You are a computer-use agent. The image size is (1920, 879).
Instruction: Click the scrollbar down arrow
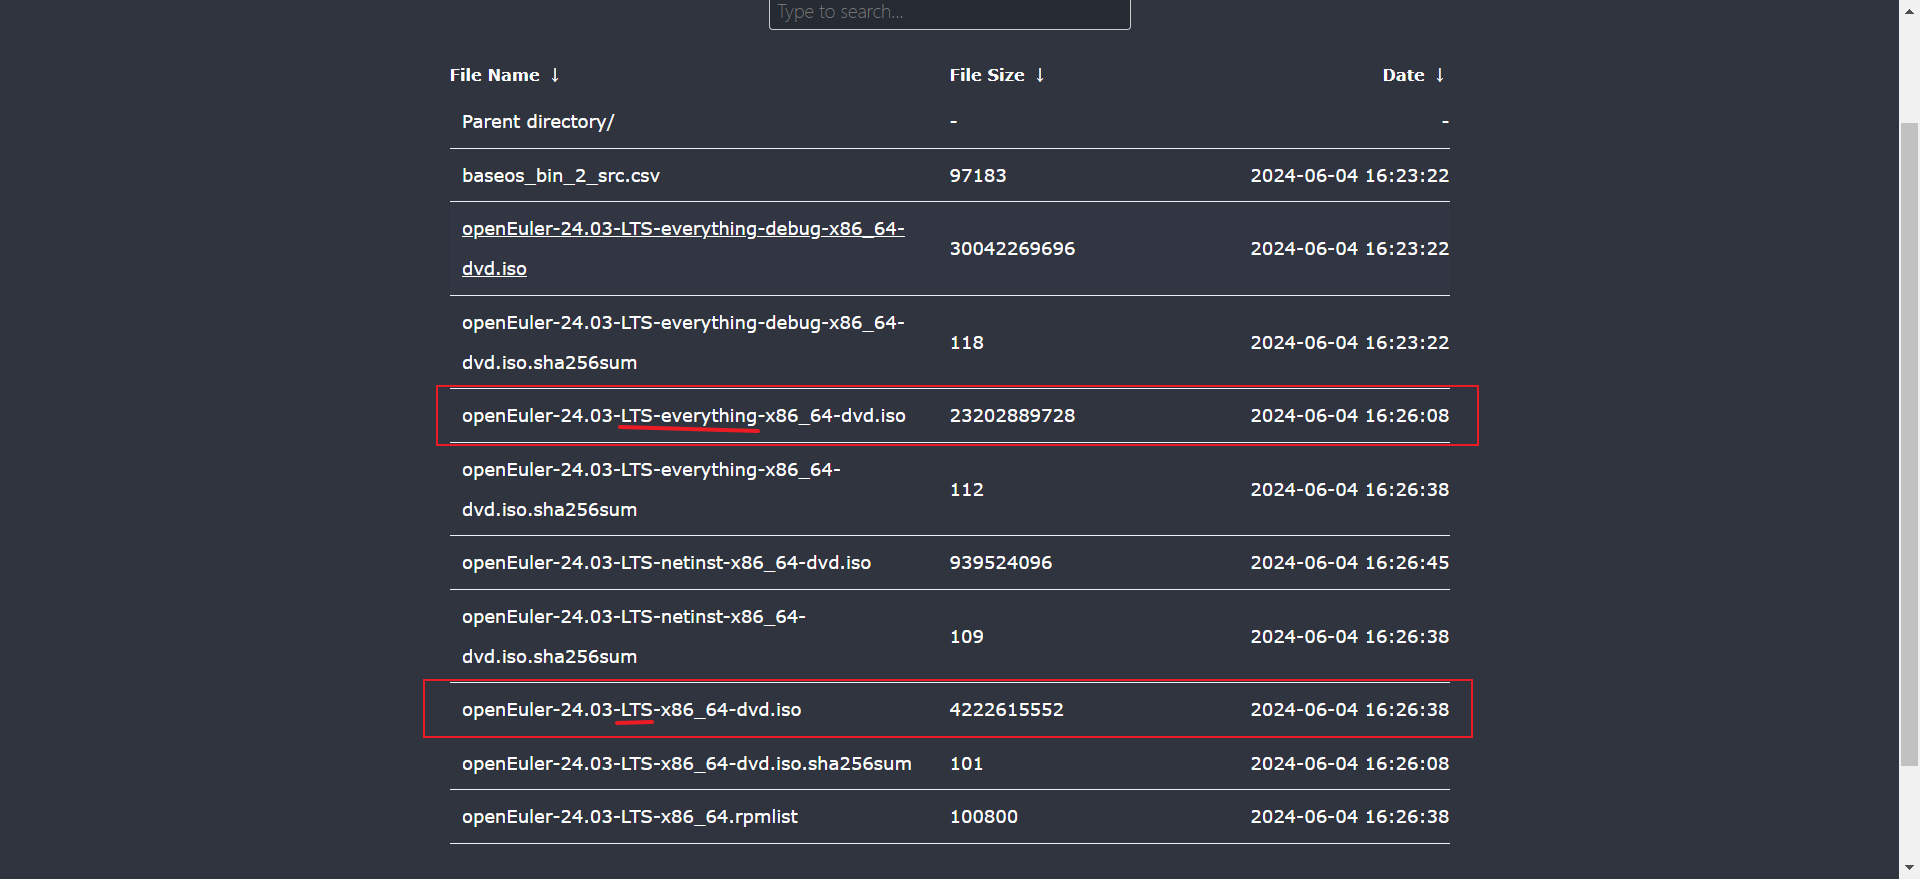(1909, 868)
